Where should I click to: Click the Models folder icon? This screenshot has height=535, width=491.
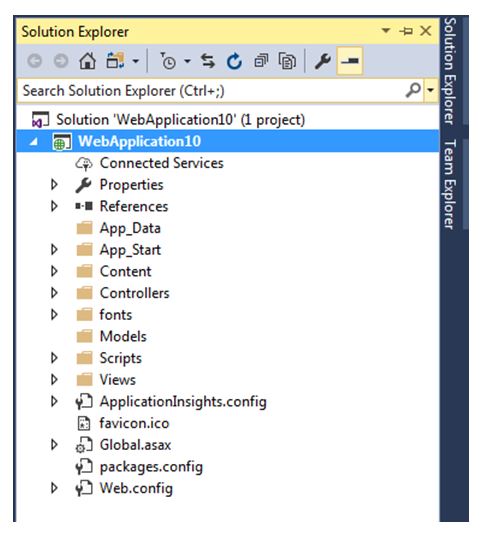[84, 336]
